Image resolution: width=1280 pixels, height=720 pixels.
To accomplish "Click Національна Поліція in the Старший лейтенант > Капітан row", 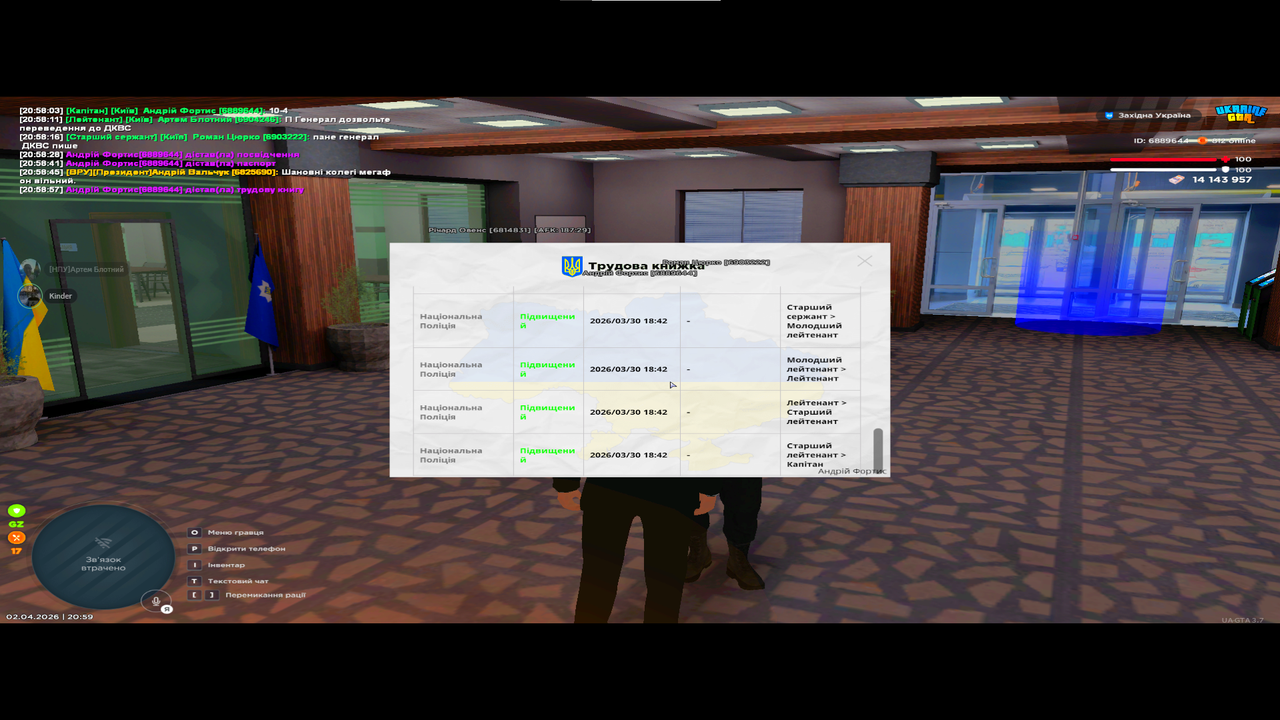I will coord(451,455).
